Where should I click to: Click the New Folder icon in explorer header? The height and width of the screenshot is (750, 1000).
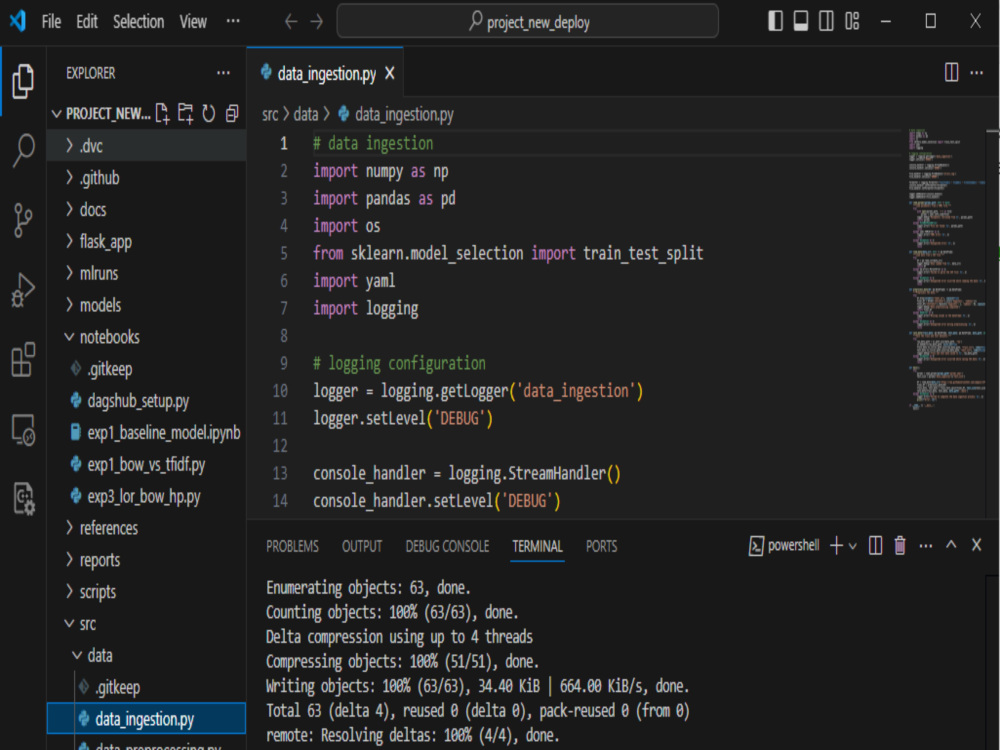click(186, 114)
